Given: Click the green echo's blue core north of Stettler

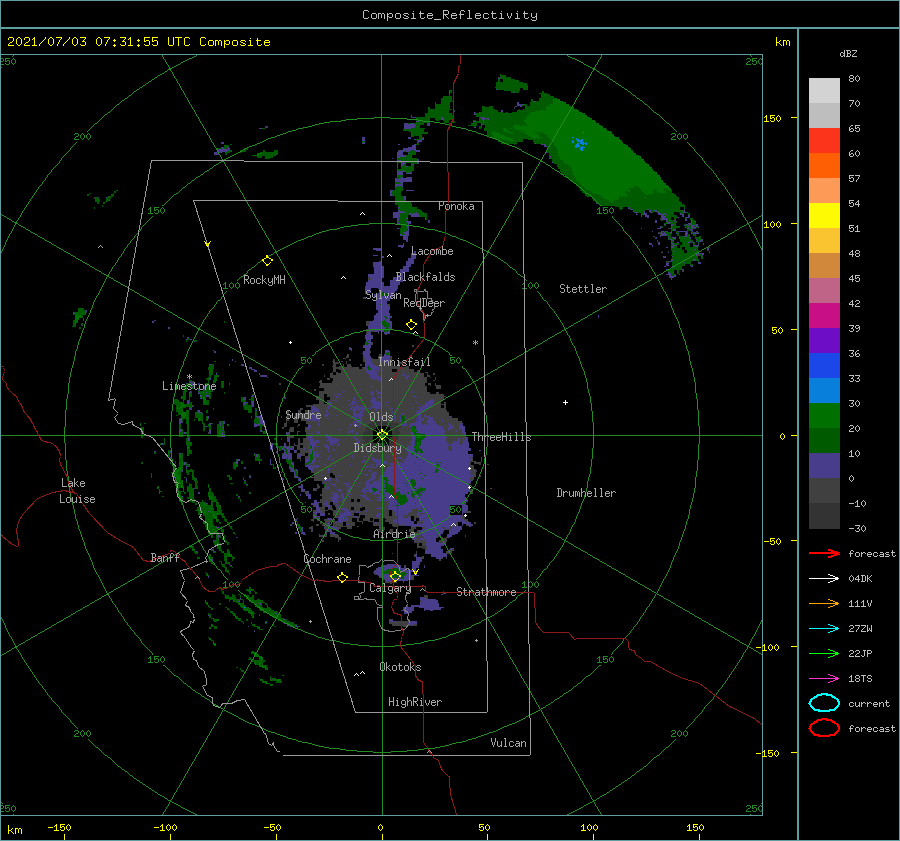Looking at the screenshot, I should pos(580,143).
